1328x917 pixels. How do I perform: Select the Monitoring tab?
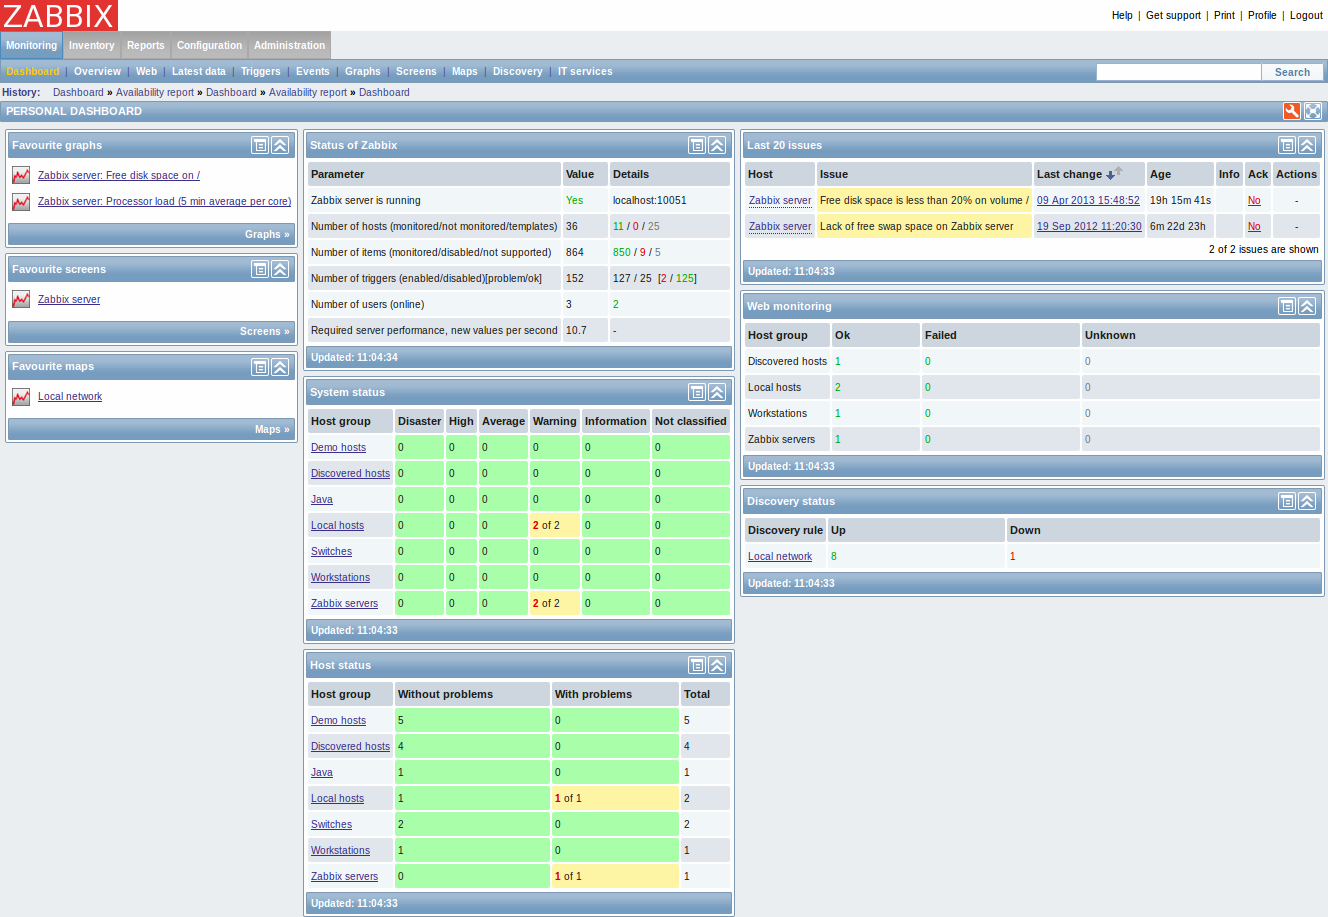[x=32, y=45]
